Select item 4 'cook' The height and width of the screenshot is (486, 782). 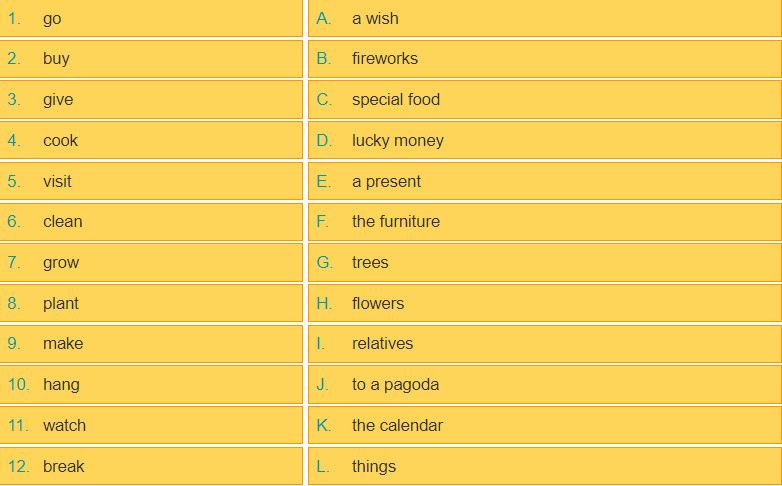[x=151, y=141]
